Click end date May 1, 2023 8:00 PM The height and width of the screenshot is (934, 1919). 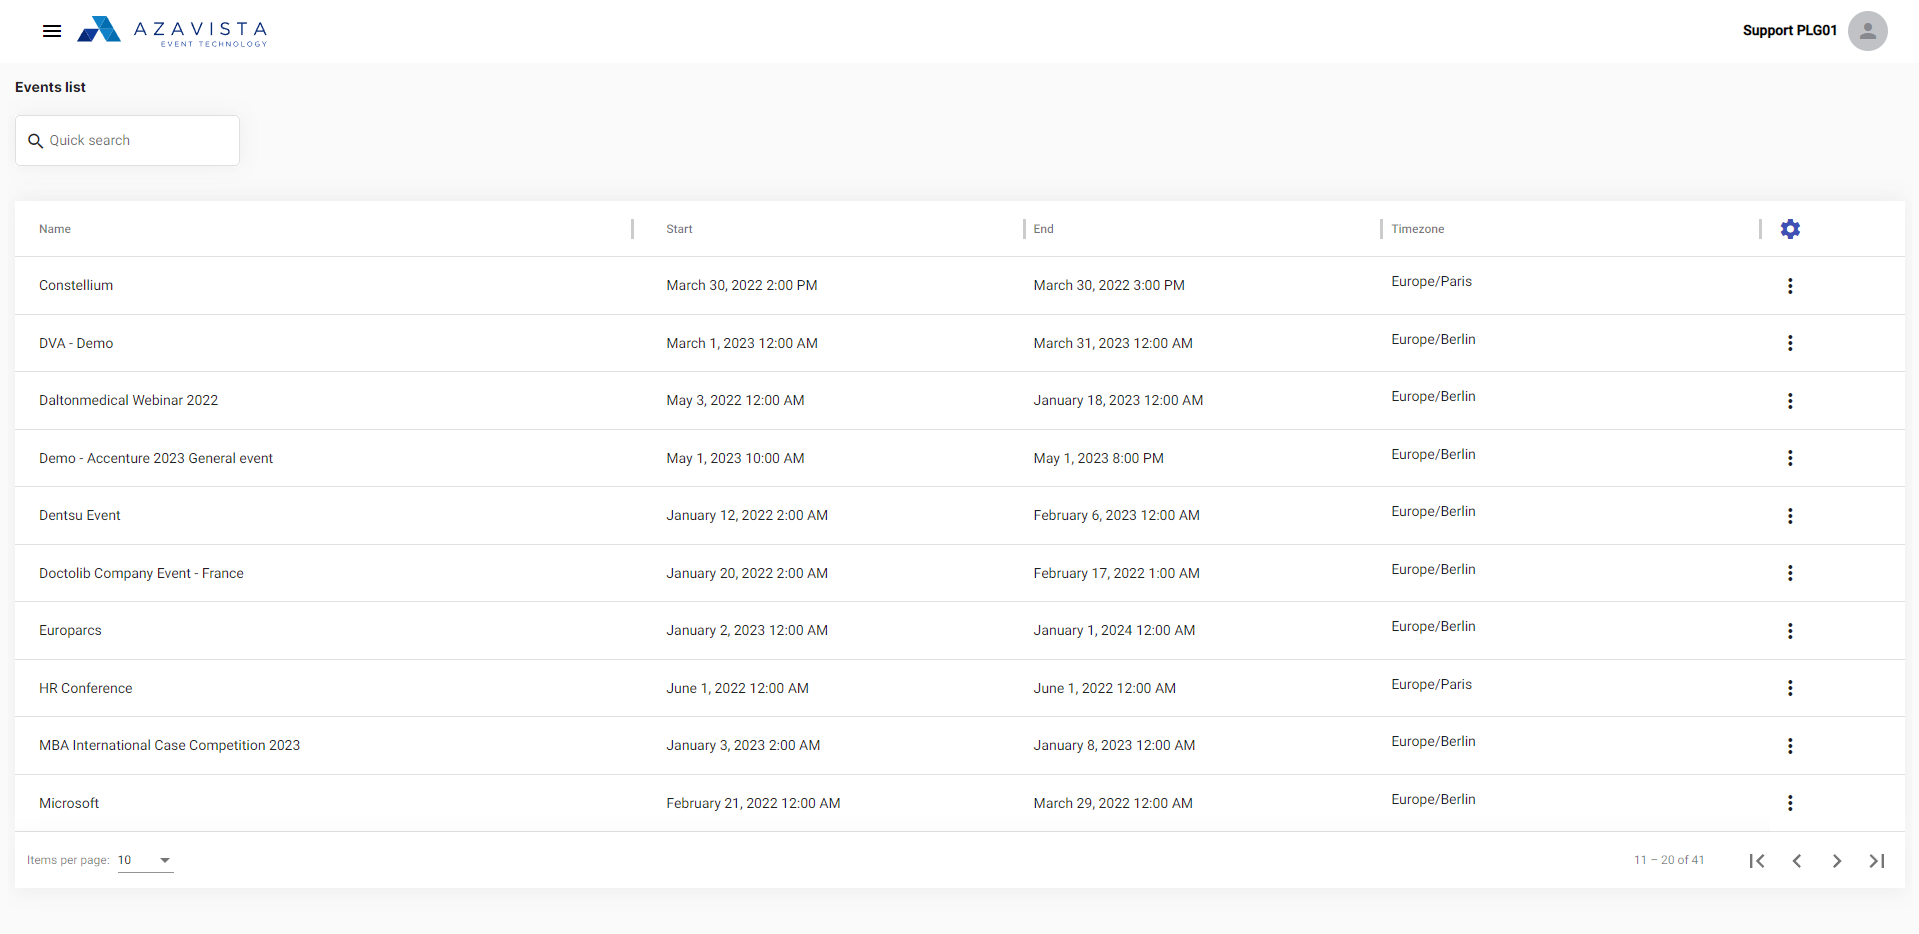pyautogui.click(x=1098, y=458)
